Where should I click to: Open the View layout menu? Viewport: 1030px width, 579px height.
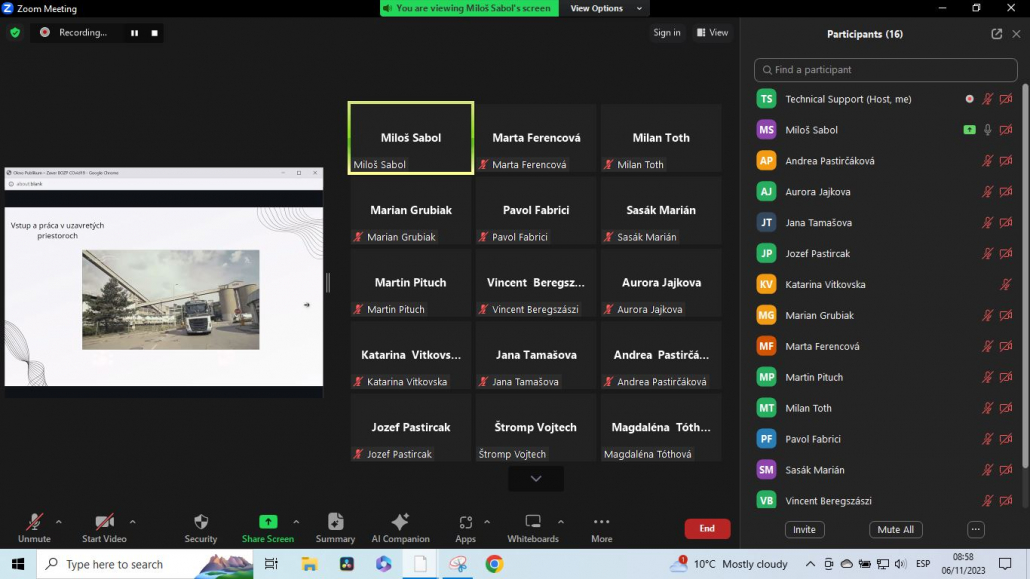tap(713, 33)
